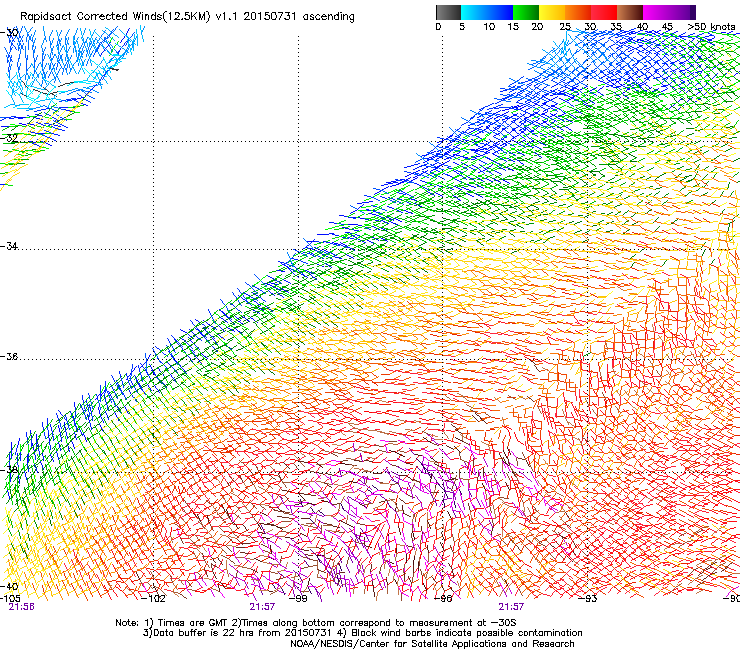Click the latitude axis label "-32"
740x650 pixels.
[x=9, y=139]
